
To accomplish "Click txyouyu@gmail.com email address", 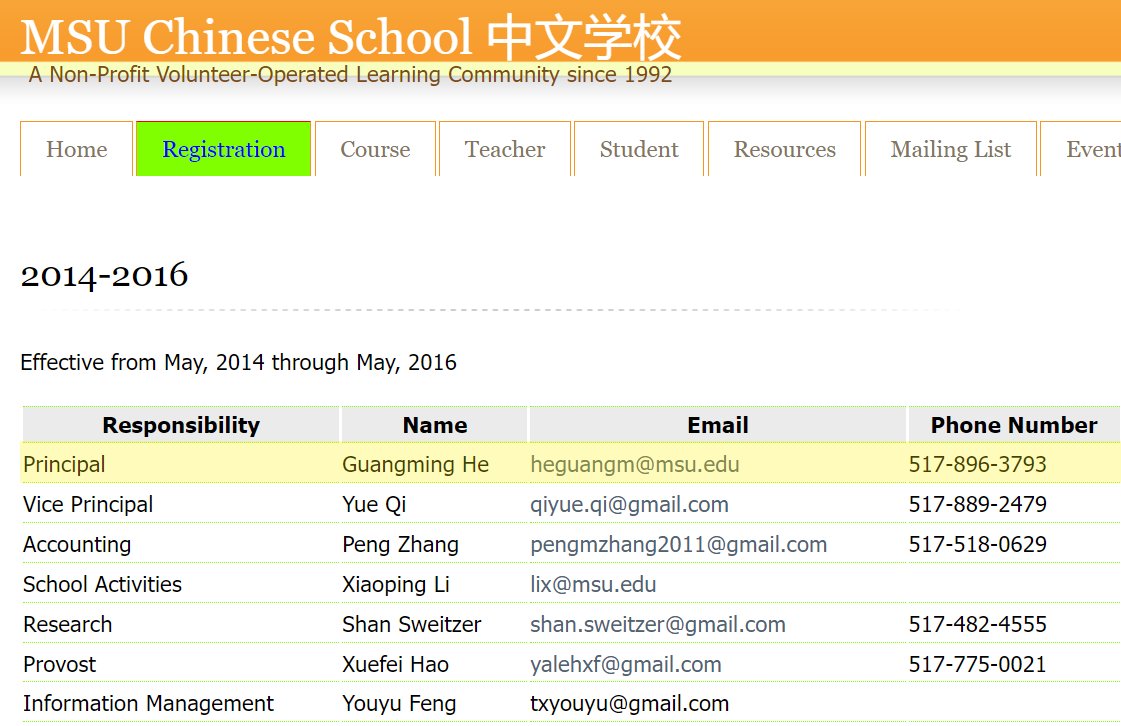I will tap(629, 704).
